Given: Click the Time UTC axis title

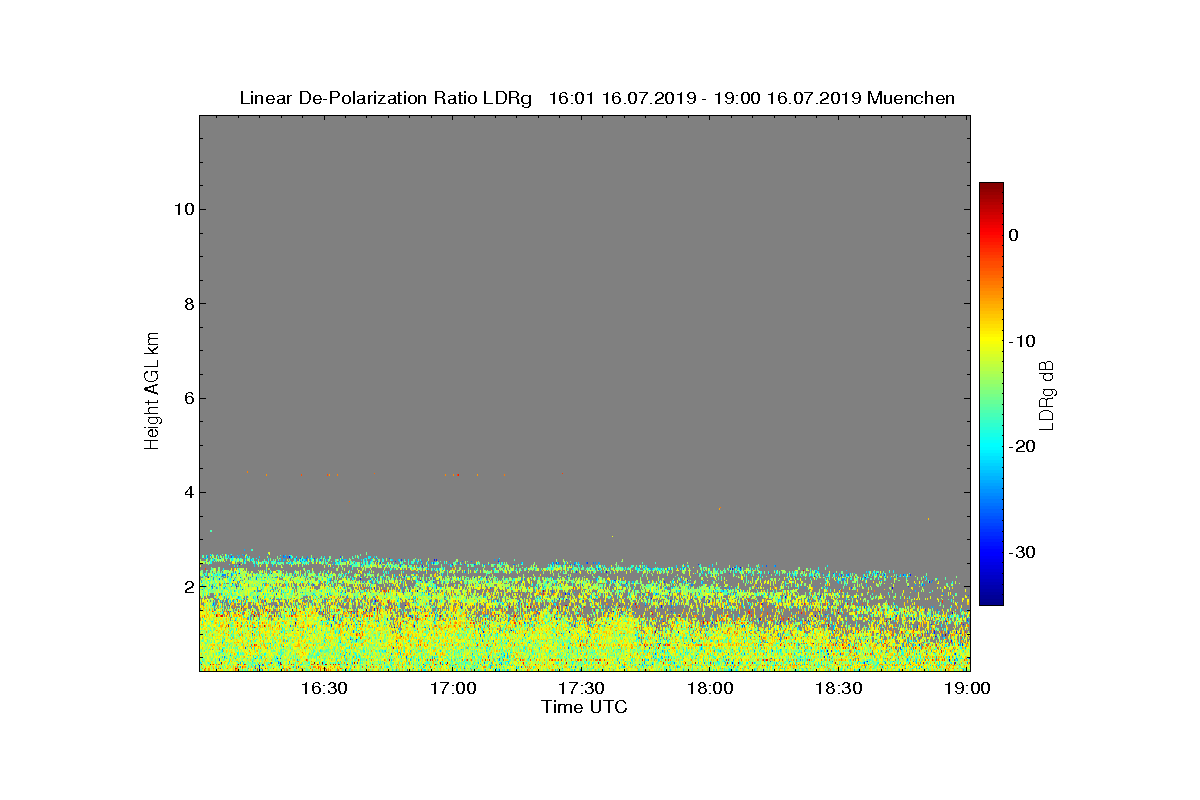Looking at the screenshot, I should (x=584, y=707).
